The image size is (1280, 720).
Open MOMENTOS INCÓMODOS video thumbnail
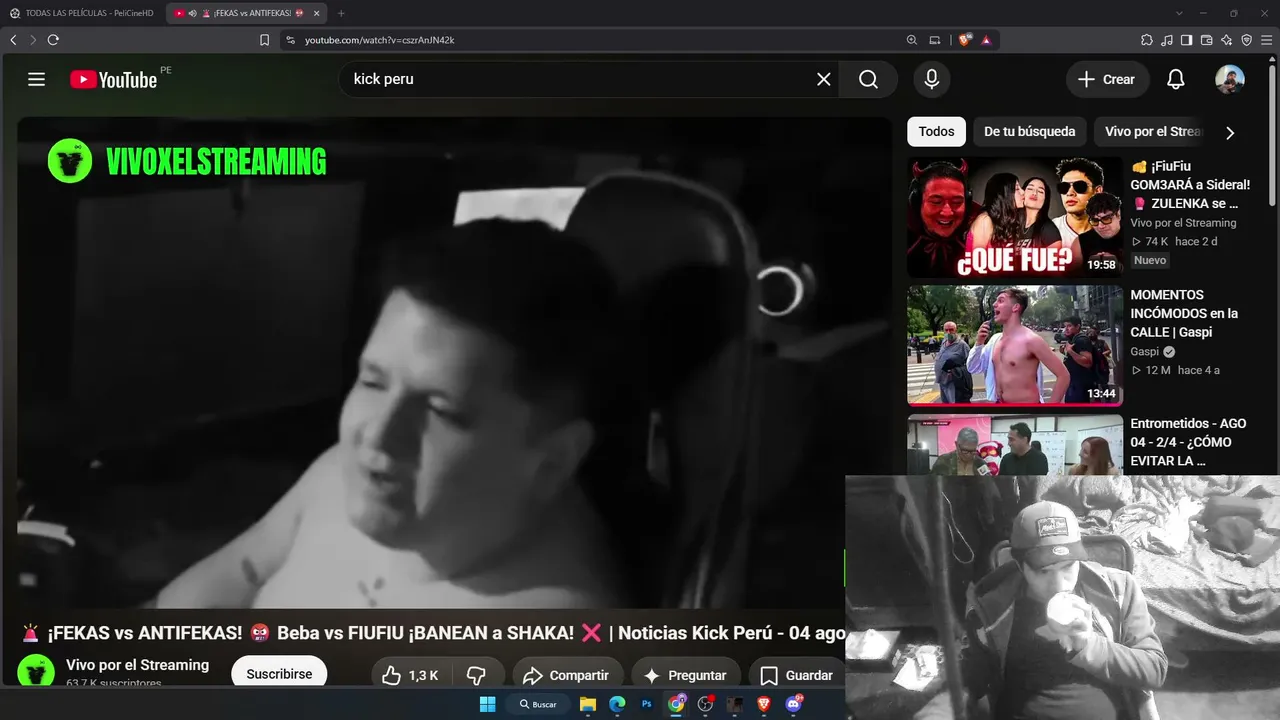click(x=1015, y=346)
